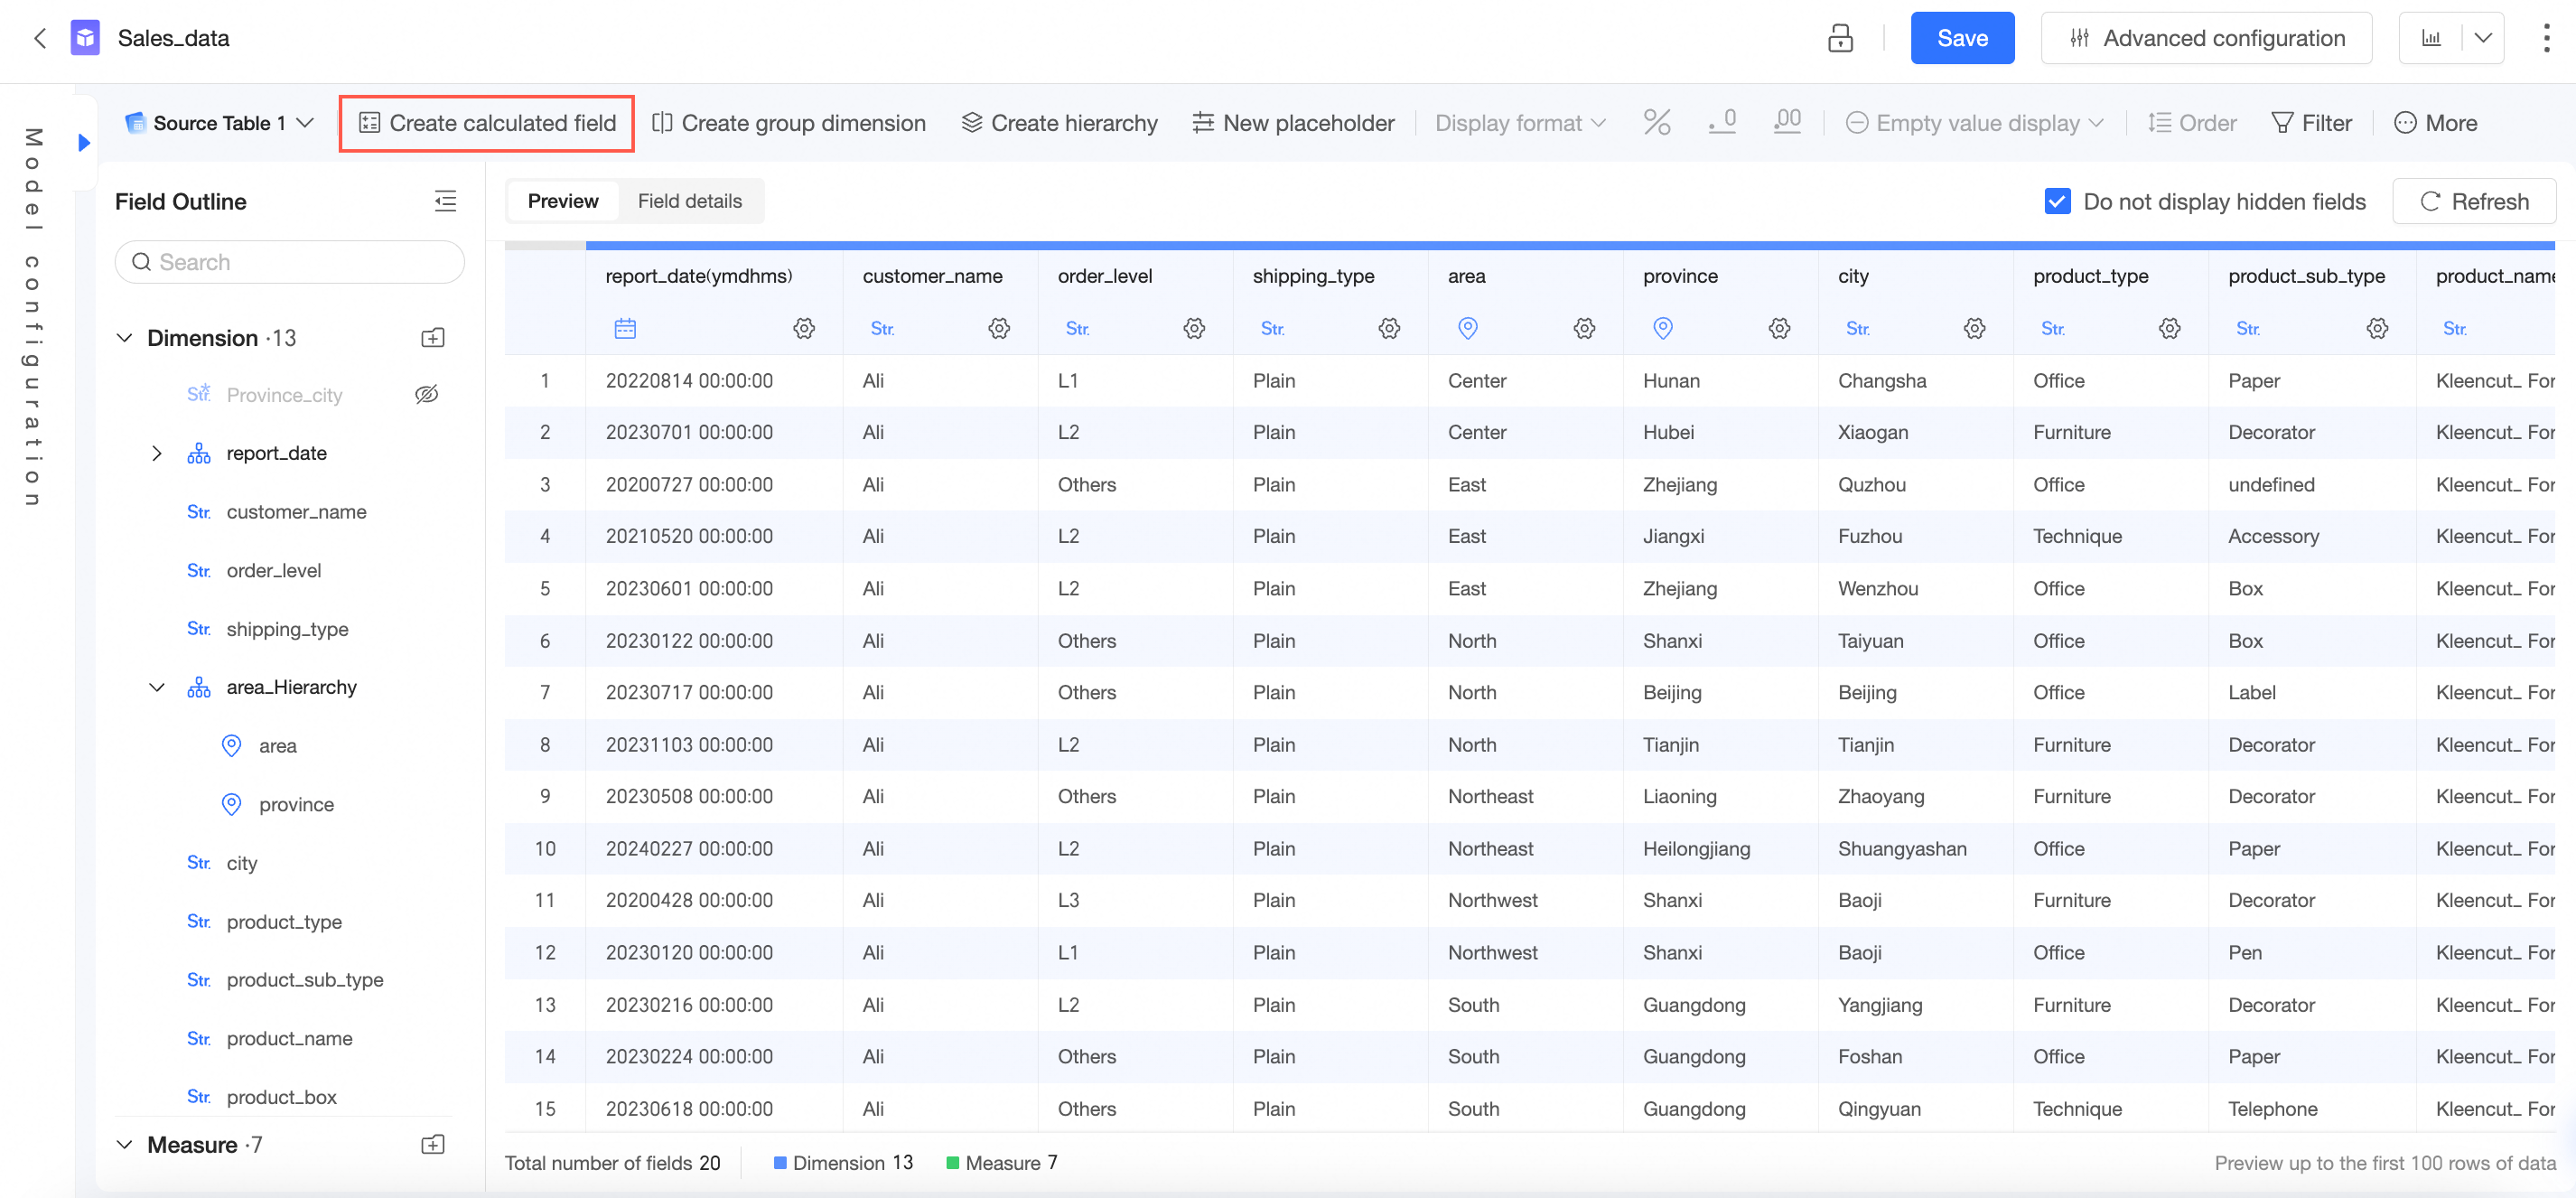Image resolution: width=2576 pixels, height=1198 pixels.
Task: Expand the report_date hierarchy node
Action: pyautogui.click(x=156, y=453)
